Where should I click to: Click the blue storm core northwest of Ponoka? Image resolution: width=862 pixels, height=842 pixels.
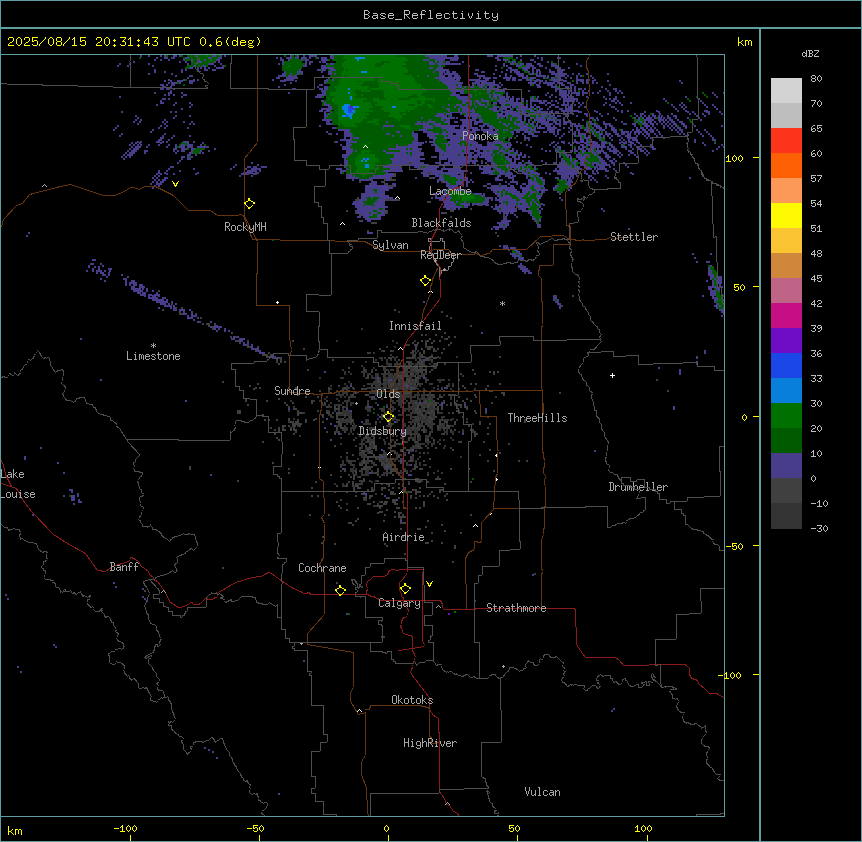point(349,110)
